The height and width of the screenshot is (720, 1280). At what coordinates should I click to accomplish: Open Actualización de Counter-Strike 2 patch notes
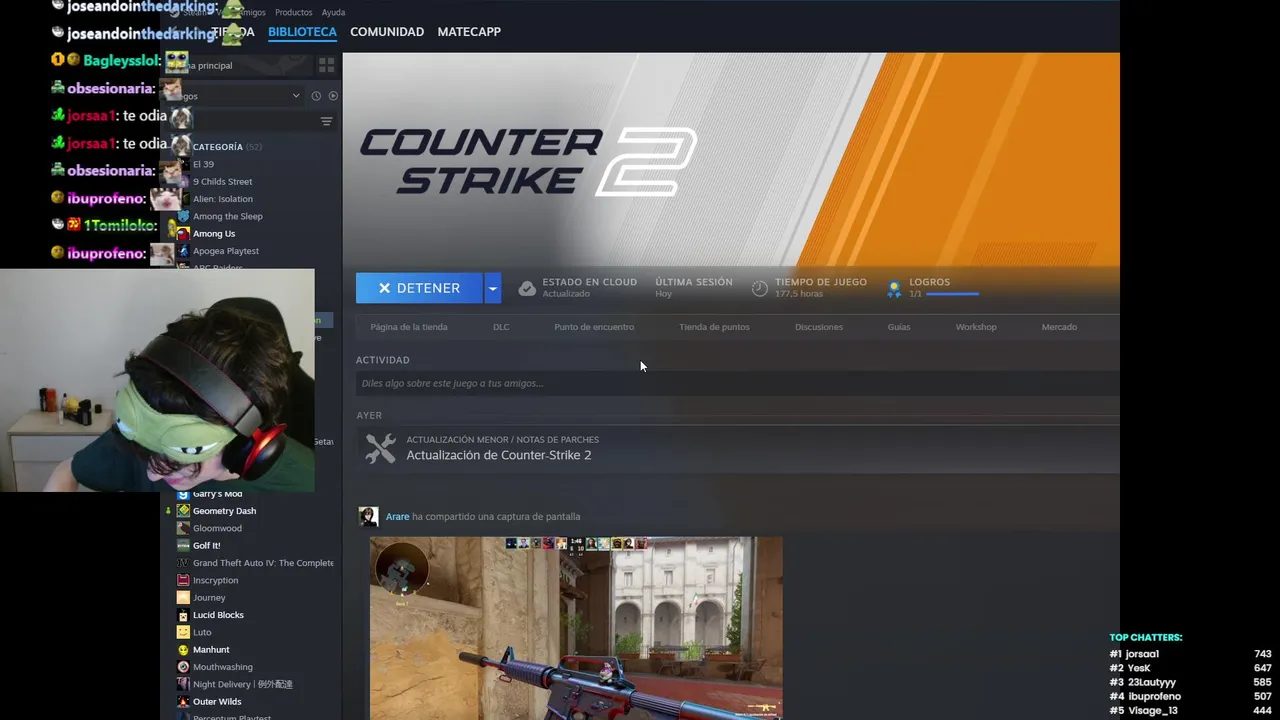[499, 455]
